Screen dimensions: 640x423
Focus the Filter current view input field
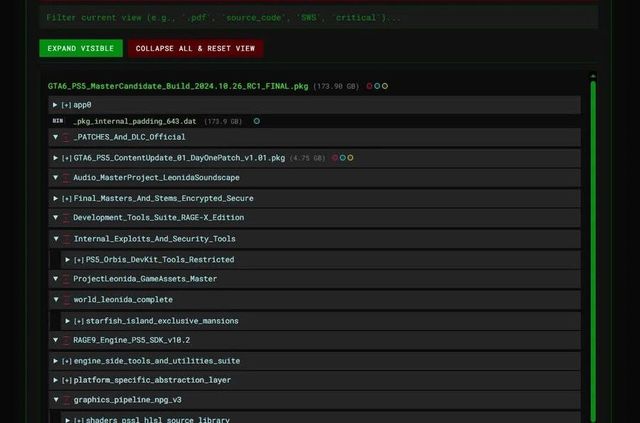(318, 17)
